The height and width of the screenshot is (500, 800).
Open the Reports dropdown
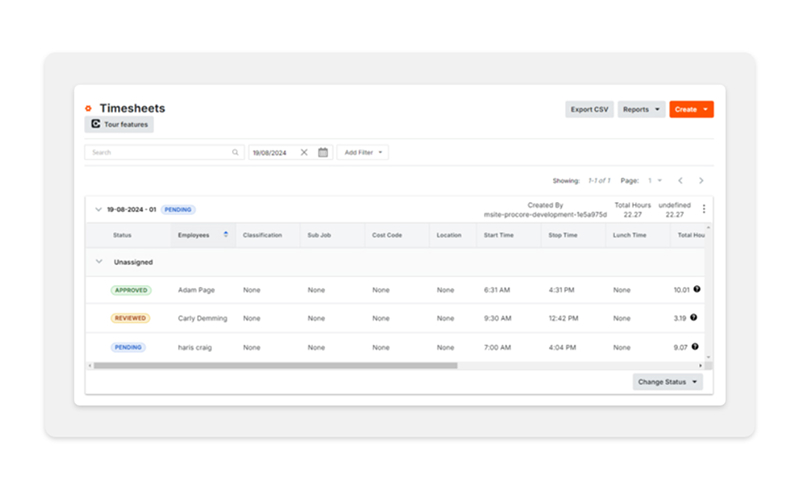tap(640, 109)
